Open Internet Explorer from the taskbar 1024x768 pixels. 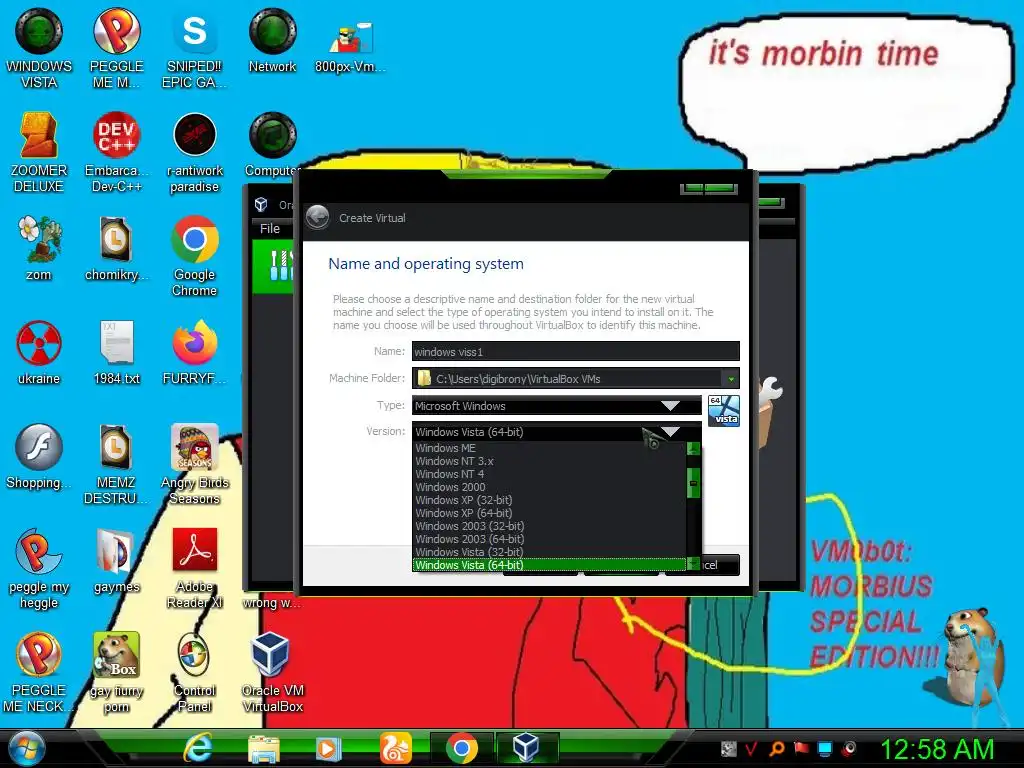198,748
